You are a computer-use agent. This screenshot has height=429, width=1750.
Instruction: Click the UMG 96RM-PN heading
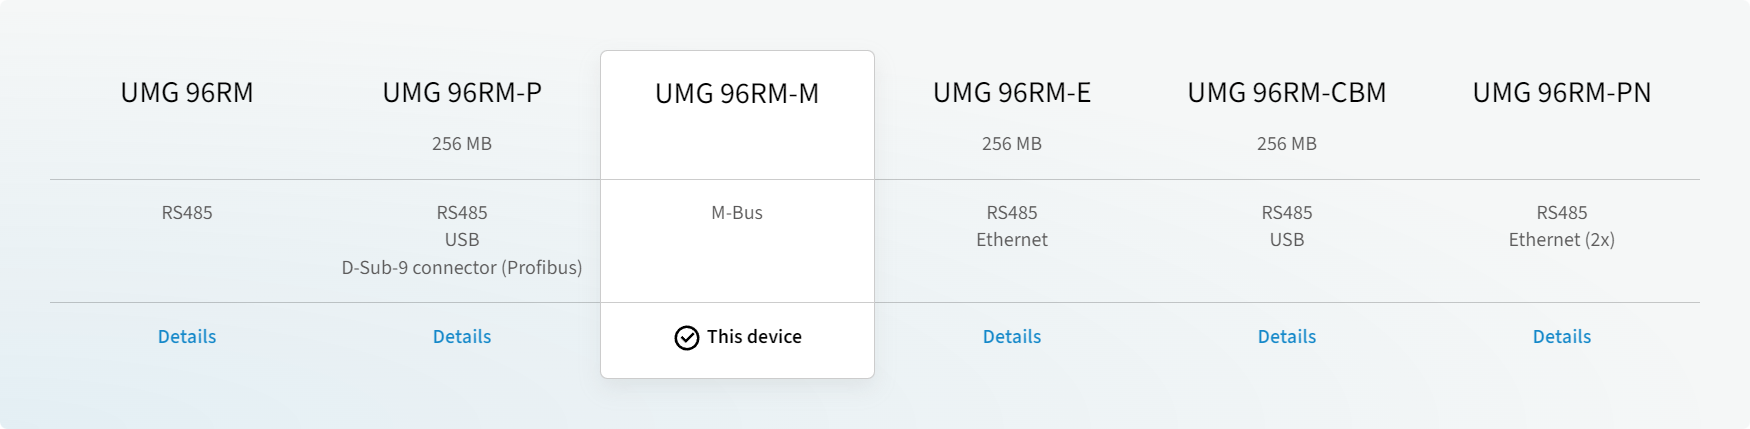pyautogui.click(x=1562, y=93)
